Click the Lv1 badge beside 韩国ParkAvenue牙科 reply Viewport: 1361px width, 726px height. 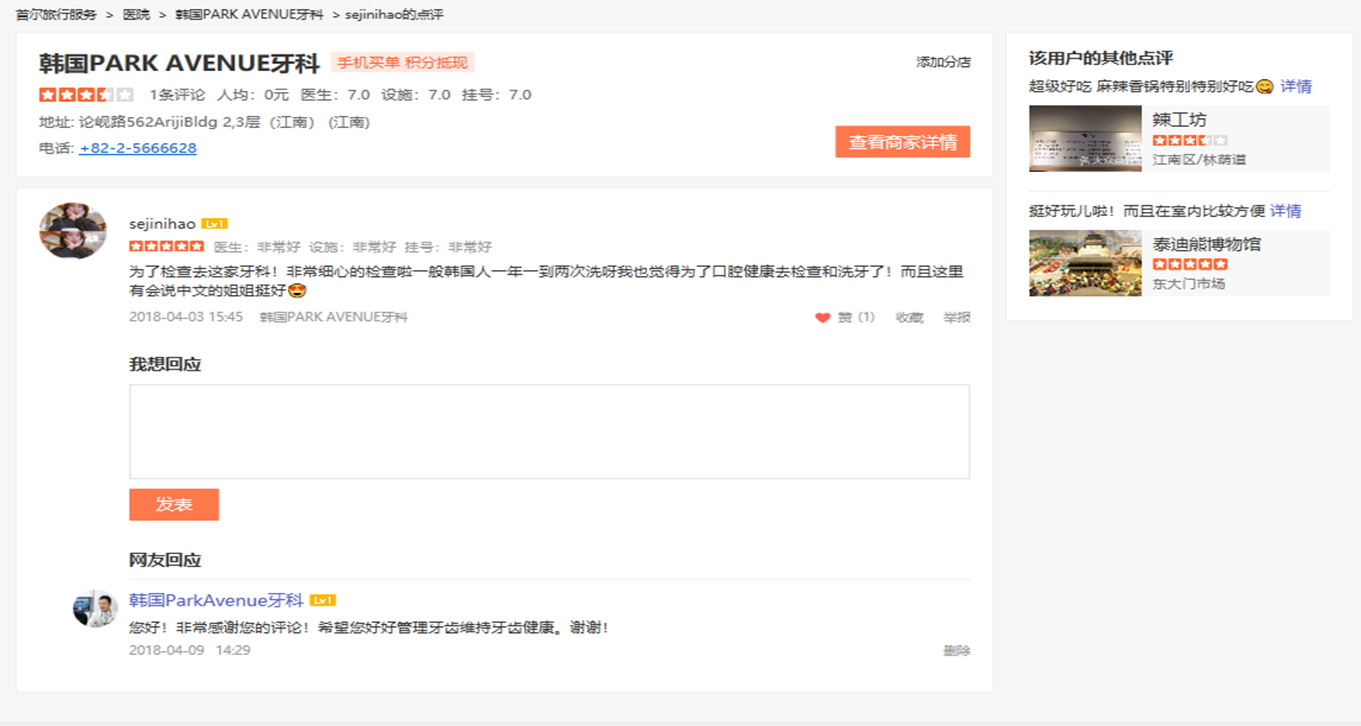pos(322,600)
